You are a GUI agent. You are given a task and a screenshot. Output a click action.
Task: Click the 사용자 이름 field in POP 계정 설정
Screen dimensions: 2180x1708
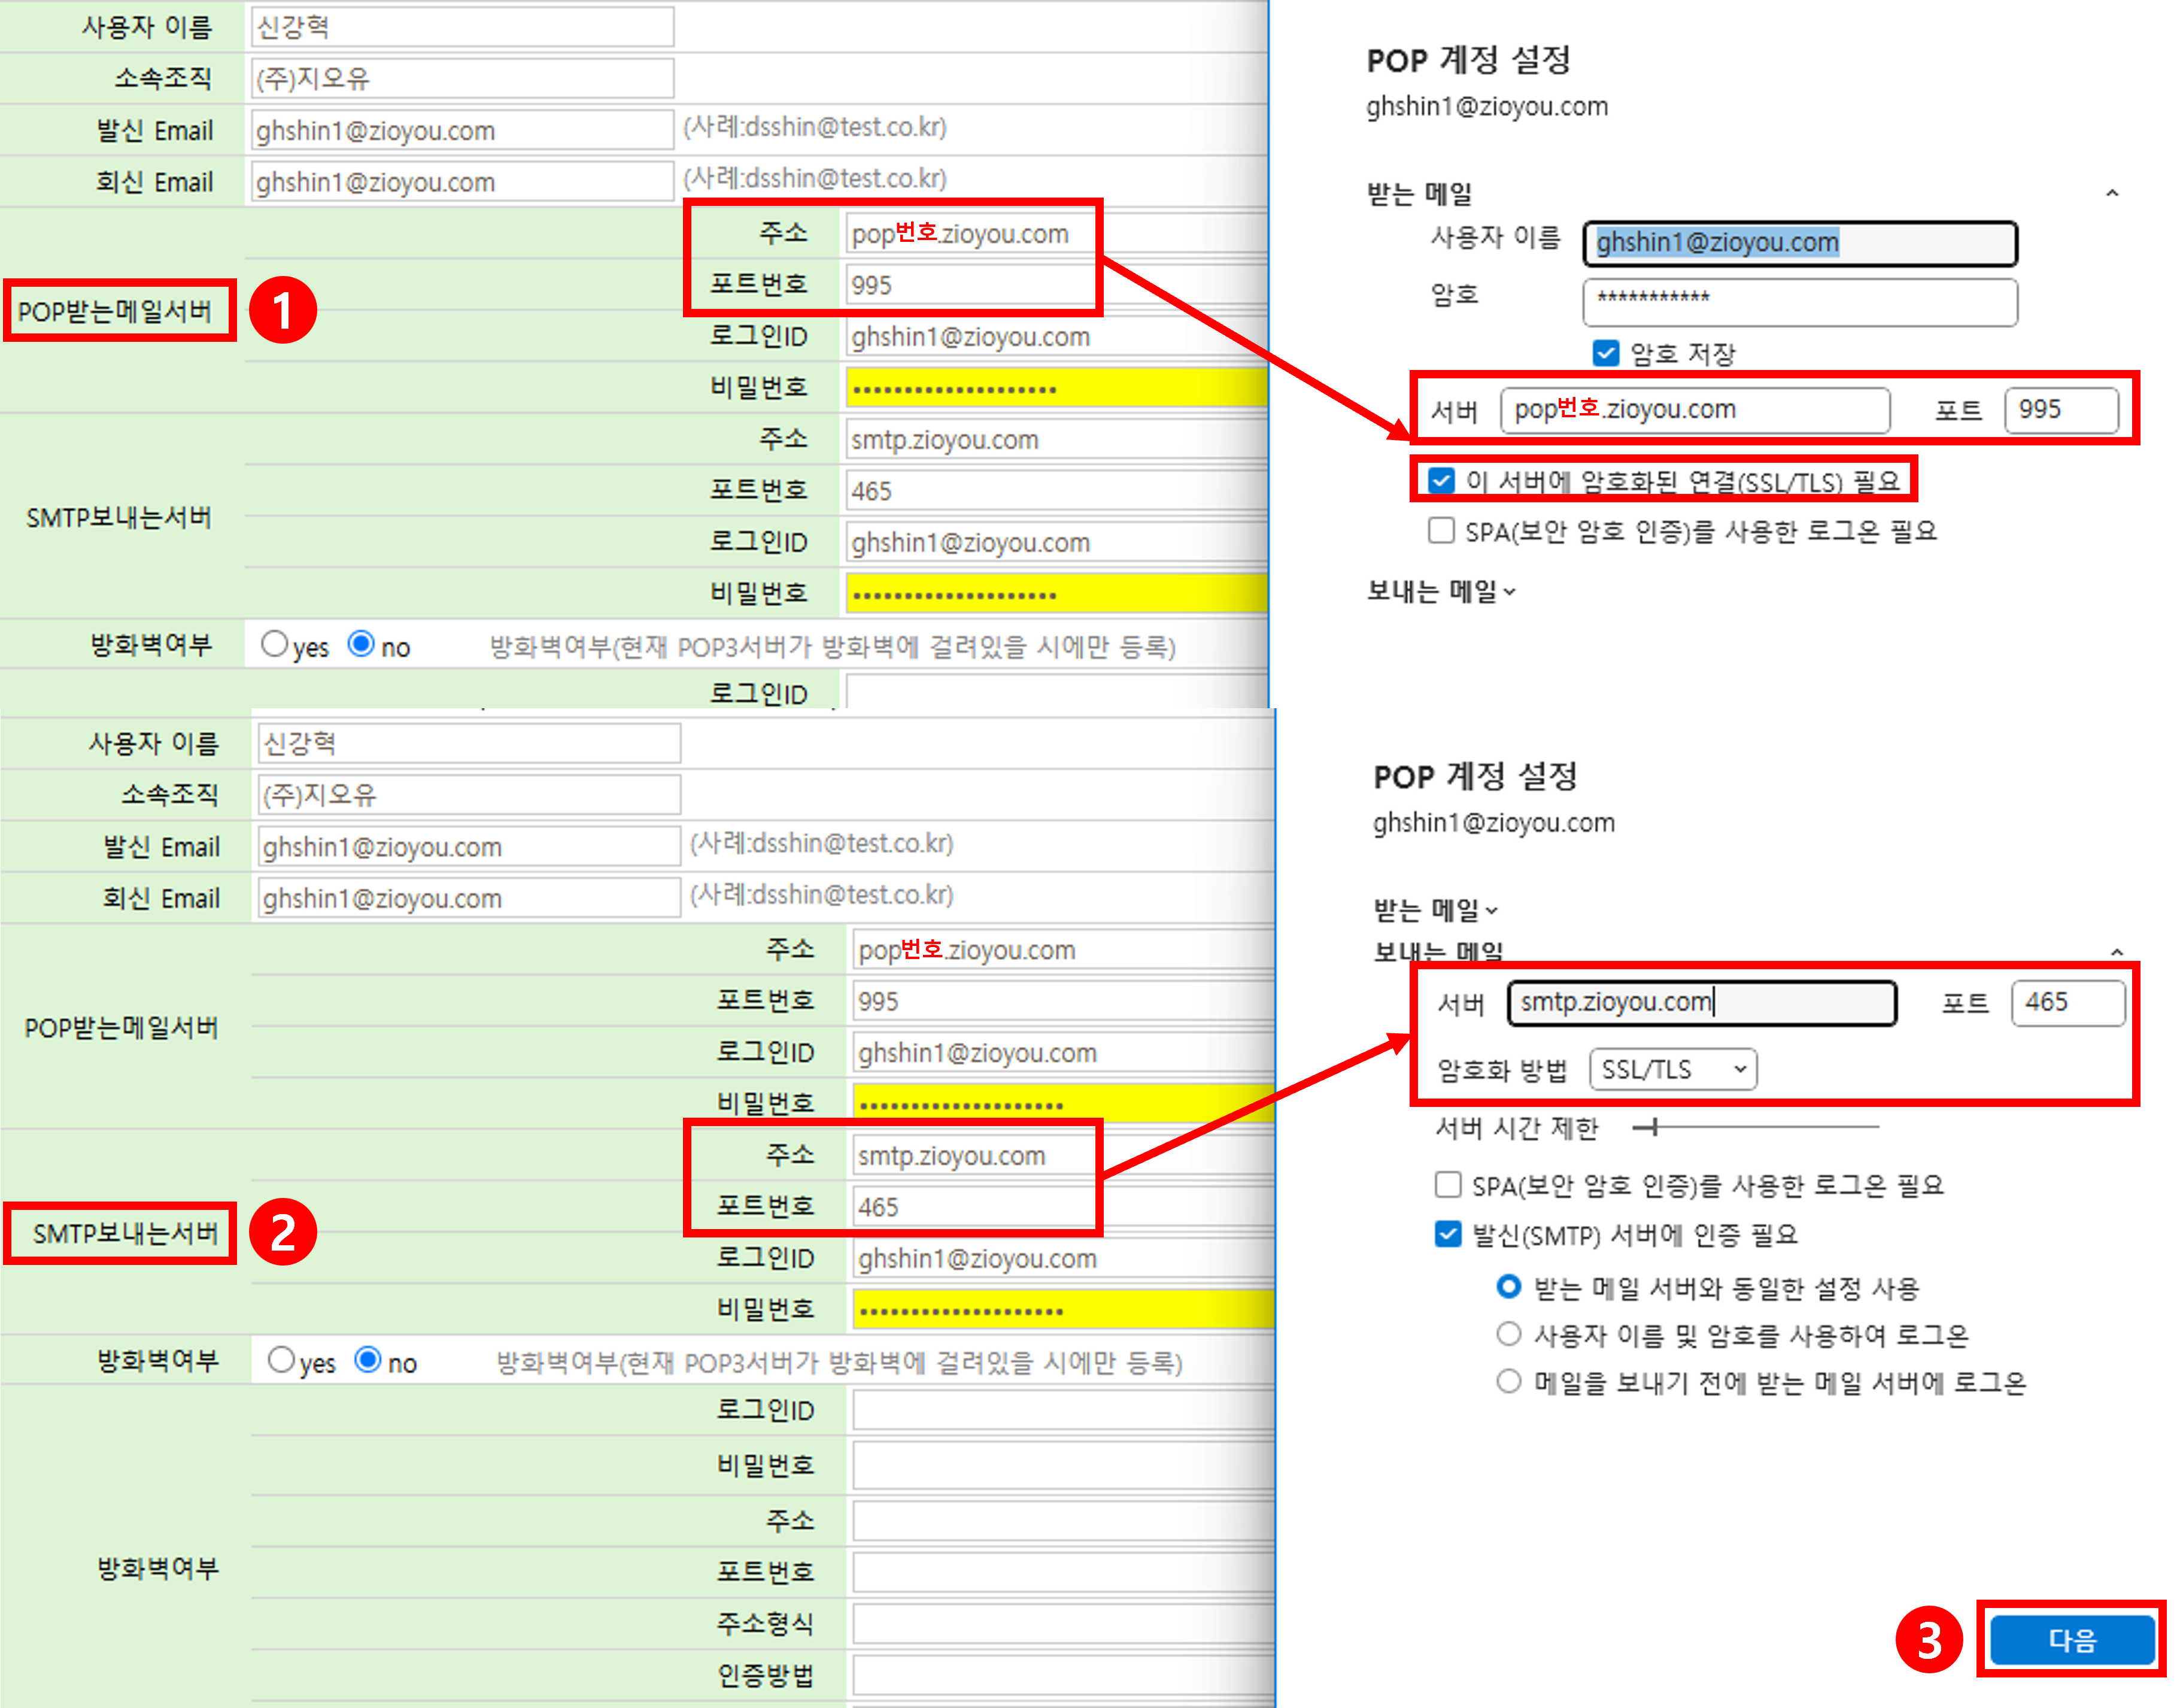click(x=1800, y=243)
